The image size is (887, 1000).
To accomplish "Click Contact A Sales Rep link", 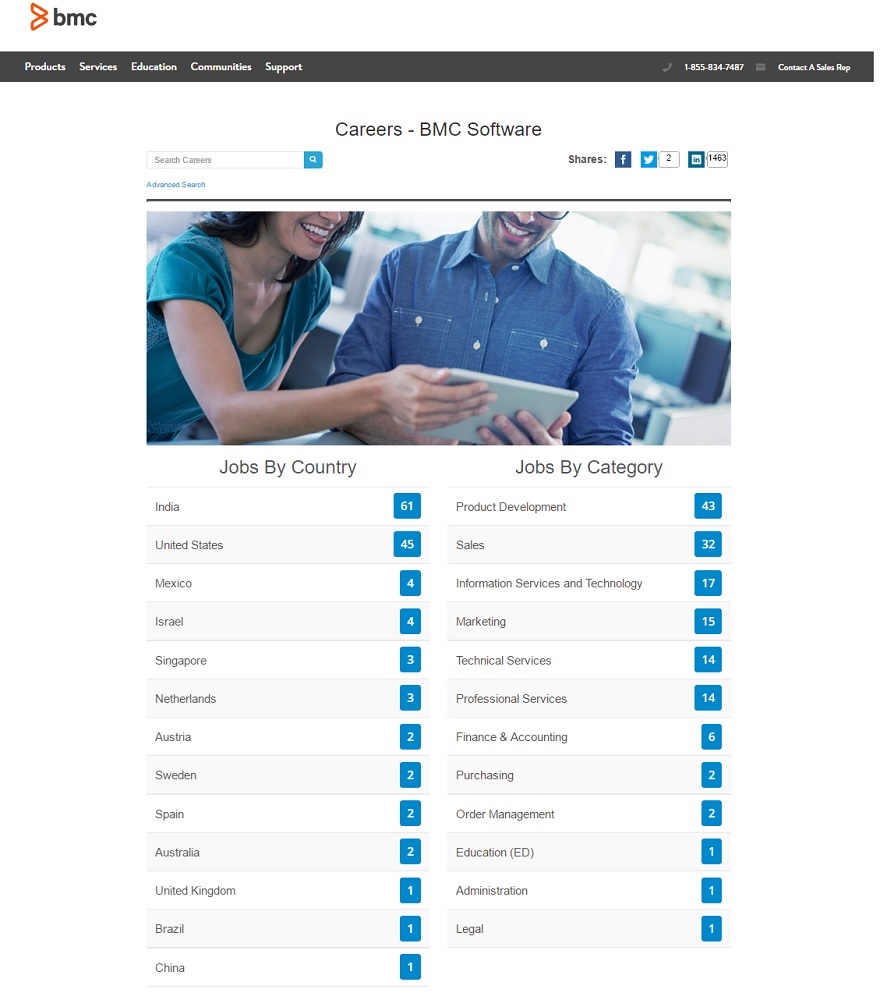I will (x=814, y=67).
